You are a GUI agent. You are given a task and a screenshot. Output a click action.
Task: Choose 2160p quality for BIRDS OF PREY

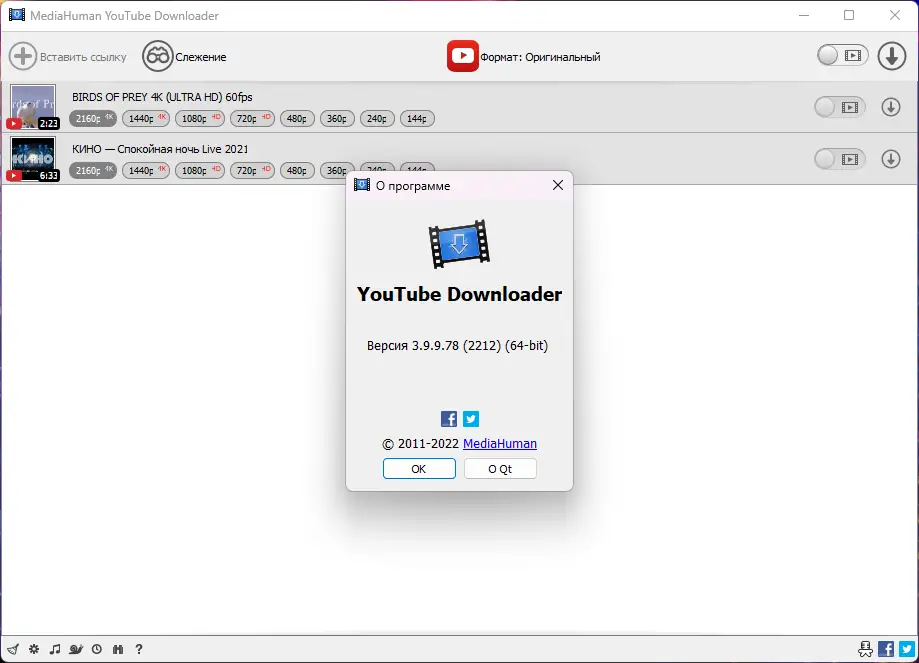coord(93,118)
